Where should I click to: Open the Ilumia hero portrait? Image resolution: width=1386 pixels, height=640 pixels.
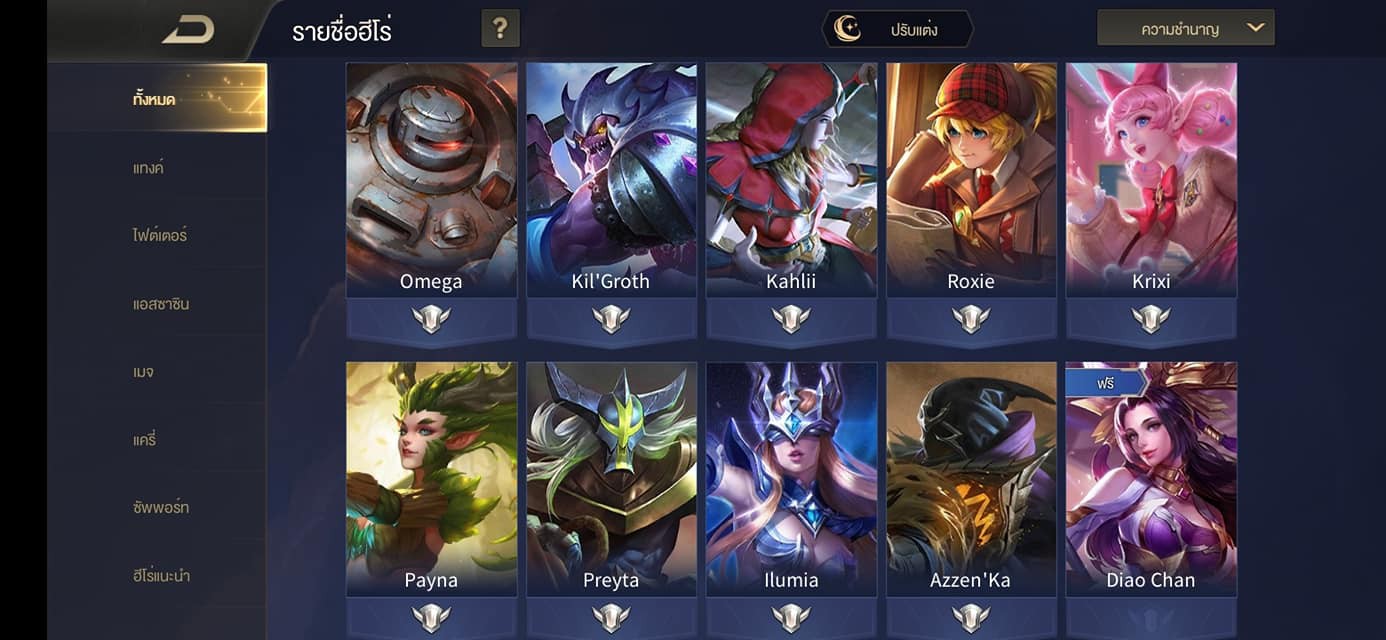[791, 480]
